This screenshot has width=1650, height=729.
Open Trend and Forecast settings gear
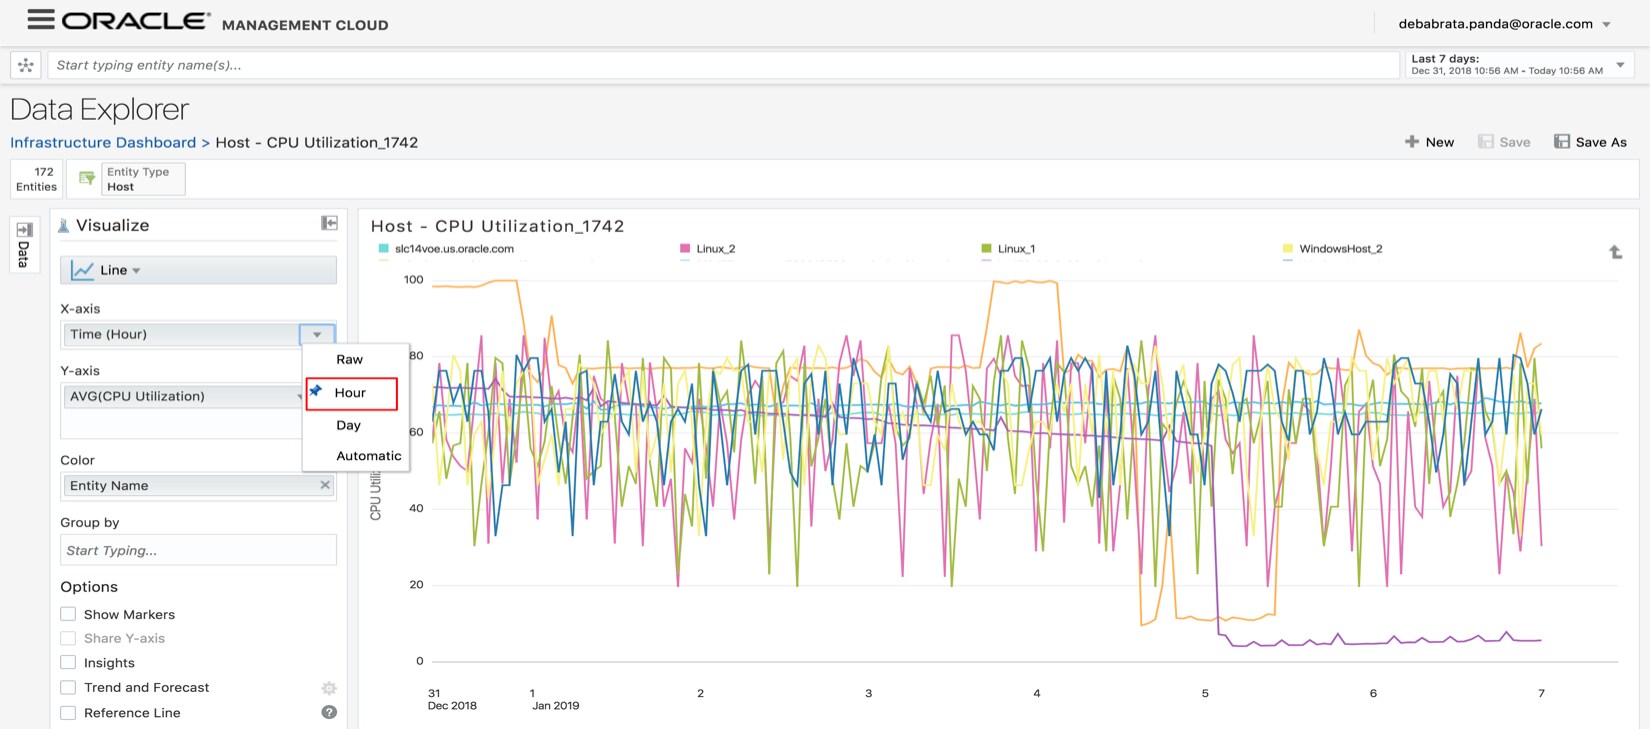point(329,688)
